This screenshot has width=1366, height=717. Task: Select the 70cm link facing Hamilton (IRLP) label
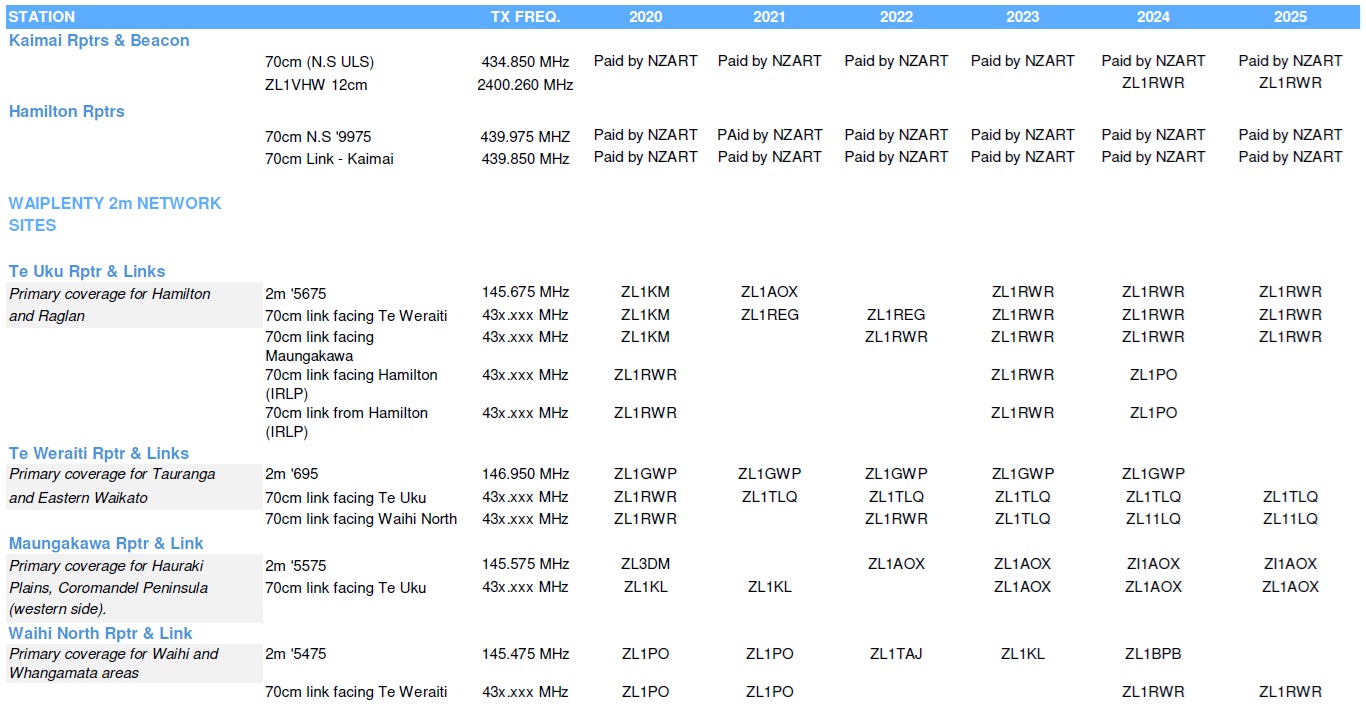pos(351,384)
